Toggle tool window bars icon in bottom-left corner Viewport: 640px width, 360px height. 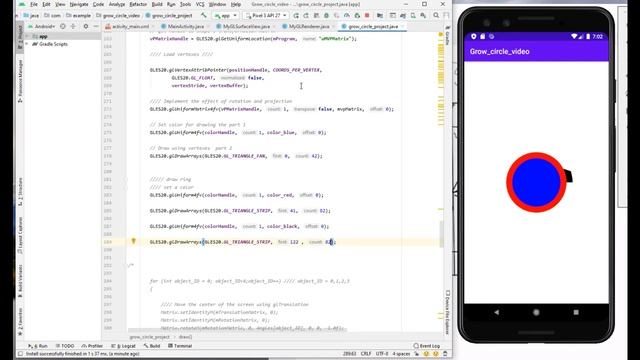tap(20, 353)
